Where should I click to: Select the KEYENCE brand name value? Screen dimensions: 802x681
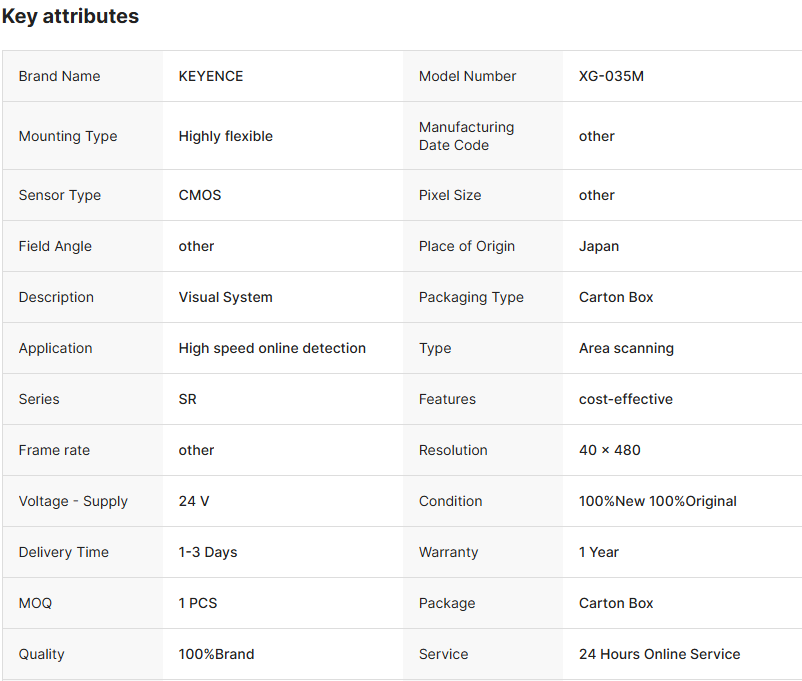tap(211, 76)
